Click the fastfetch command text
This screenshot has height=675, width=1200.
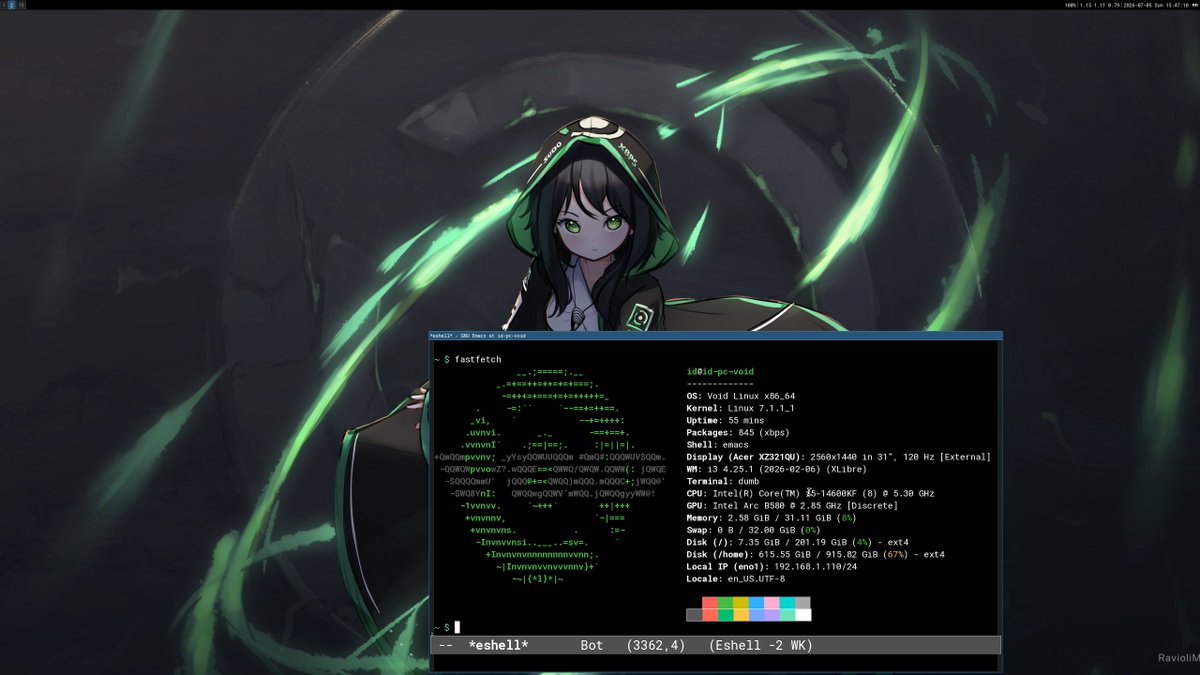[x=478, y=359]
